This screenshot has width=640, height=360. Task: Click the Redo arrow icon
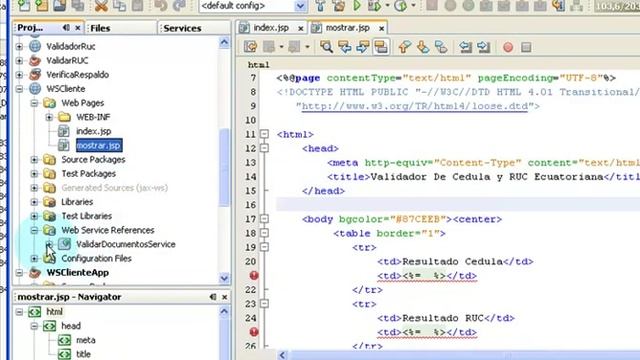(x=179, y=5)
